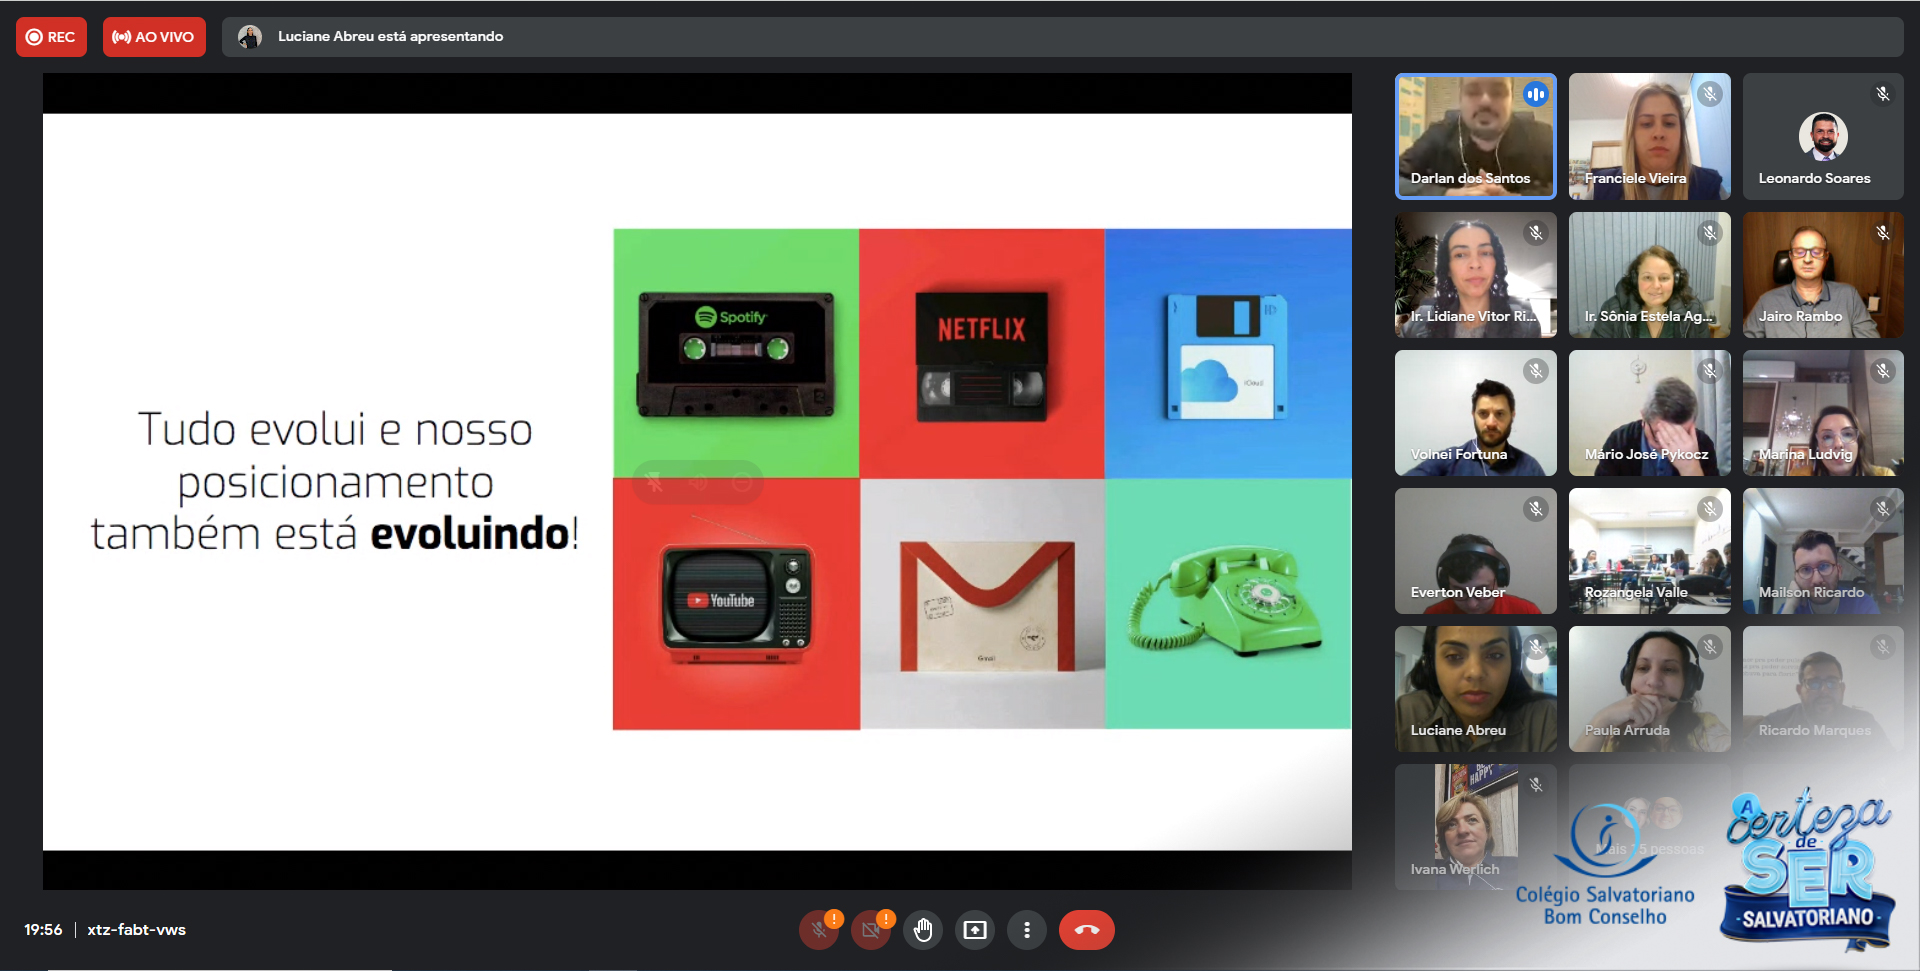Click the presenter avatar in the top bar

(250, 37)
